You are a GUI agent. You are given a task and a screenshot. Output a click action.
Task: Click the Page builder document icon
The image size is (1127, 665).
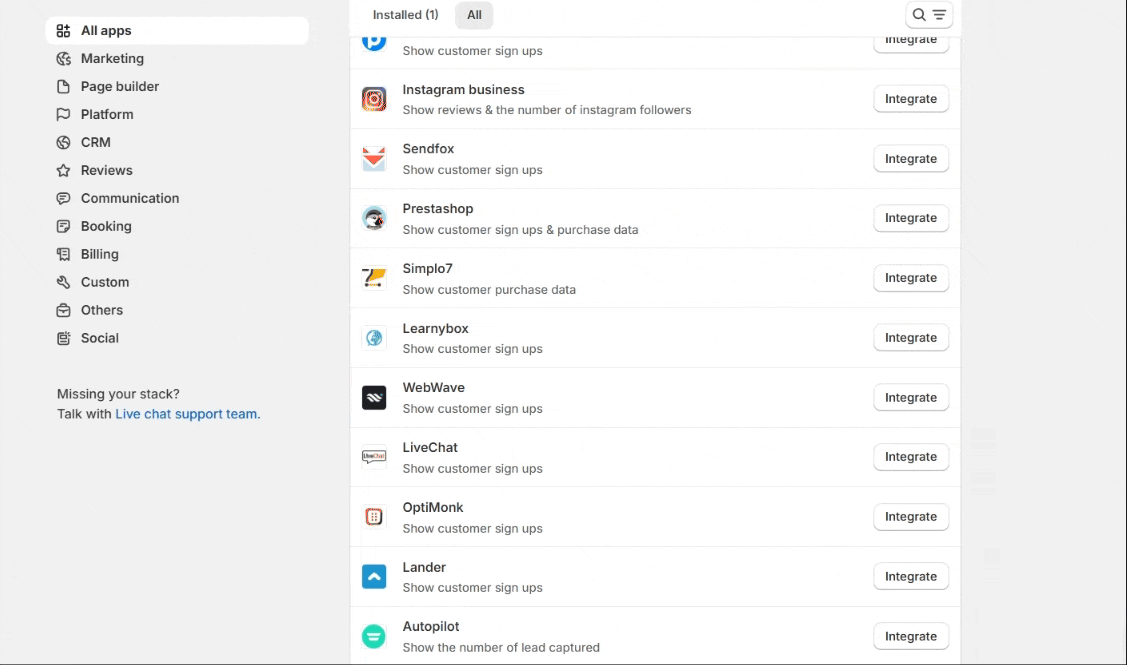point(63,87)
